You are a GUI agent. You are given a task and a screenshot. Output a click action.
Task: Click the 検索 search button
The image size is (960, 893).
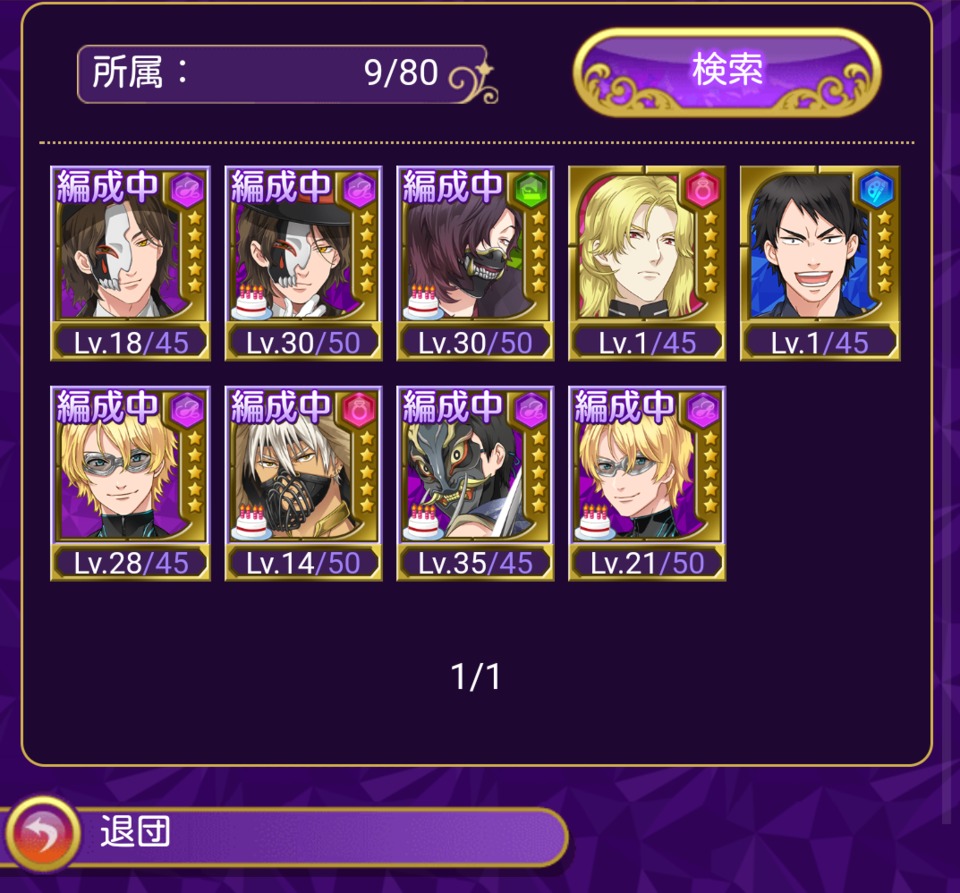point(727,72)
